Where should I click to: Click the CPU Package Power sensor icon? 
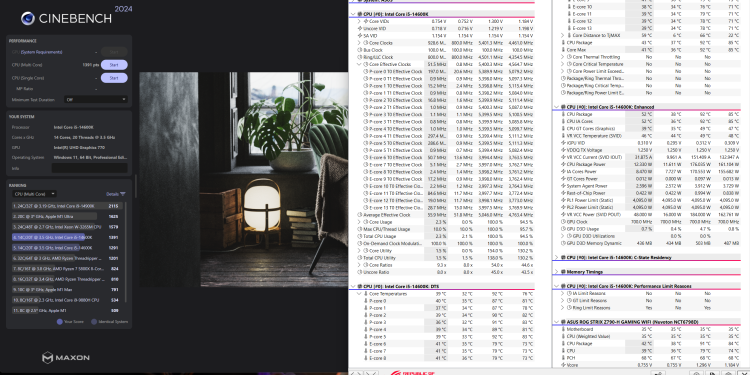pos(563,165)
